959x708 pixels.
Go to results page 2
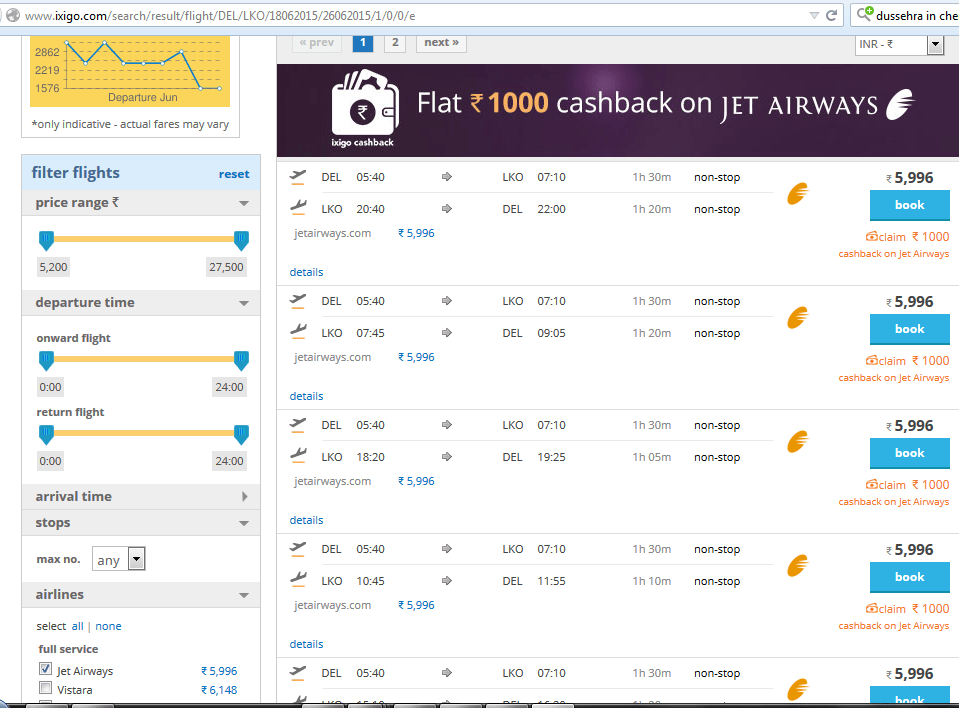coord(395,43)
